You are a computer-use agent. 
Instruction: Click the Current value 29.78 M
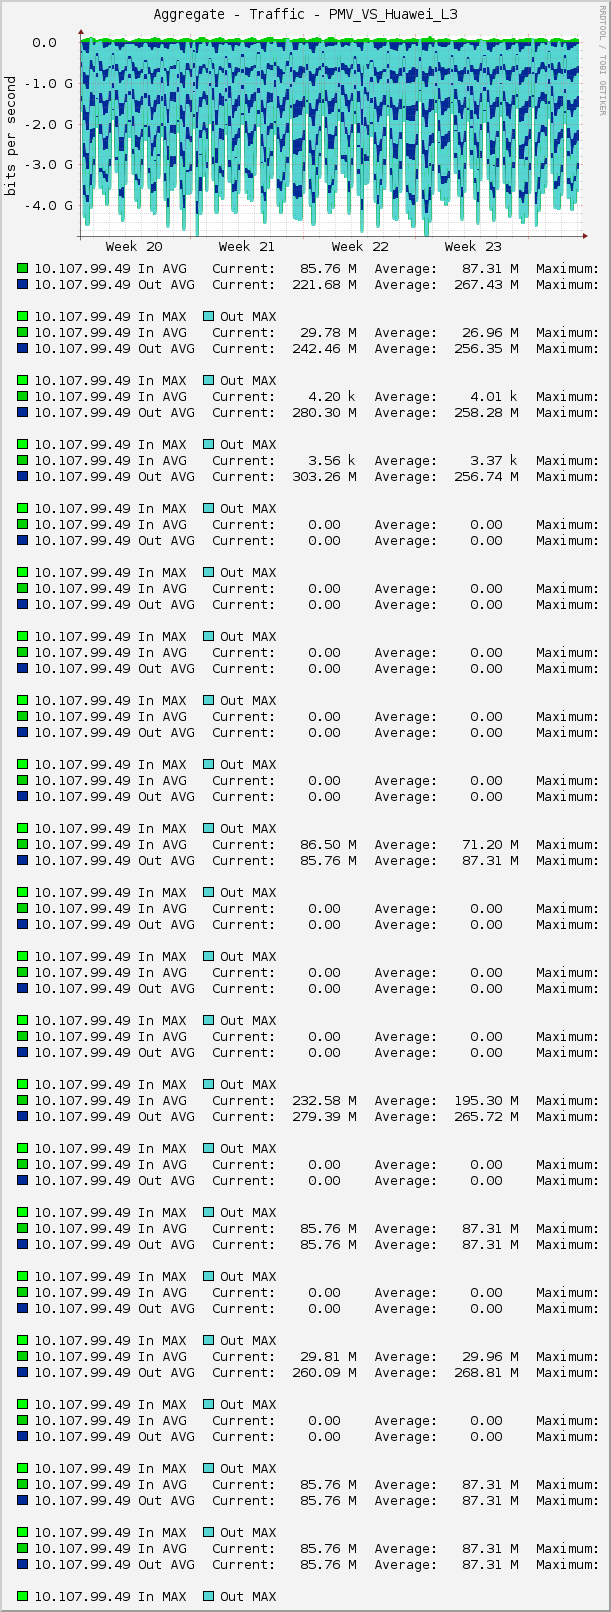coord(328,333)
